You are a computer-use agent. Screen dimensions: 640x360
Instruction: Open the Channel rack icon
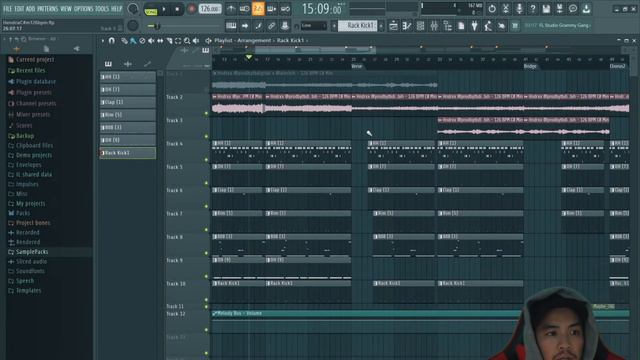(420, 26)
